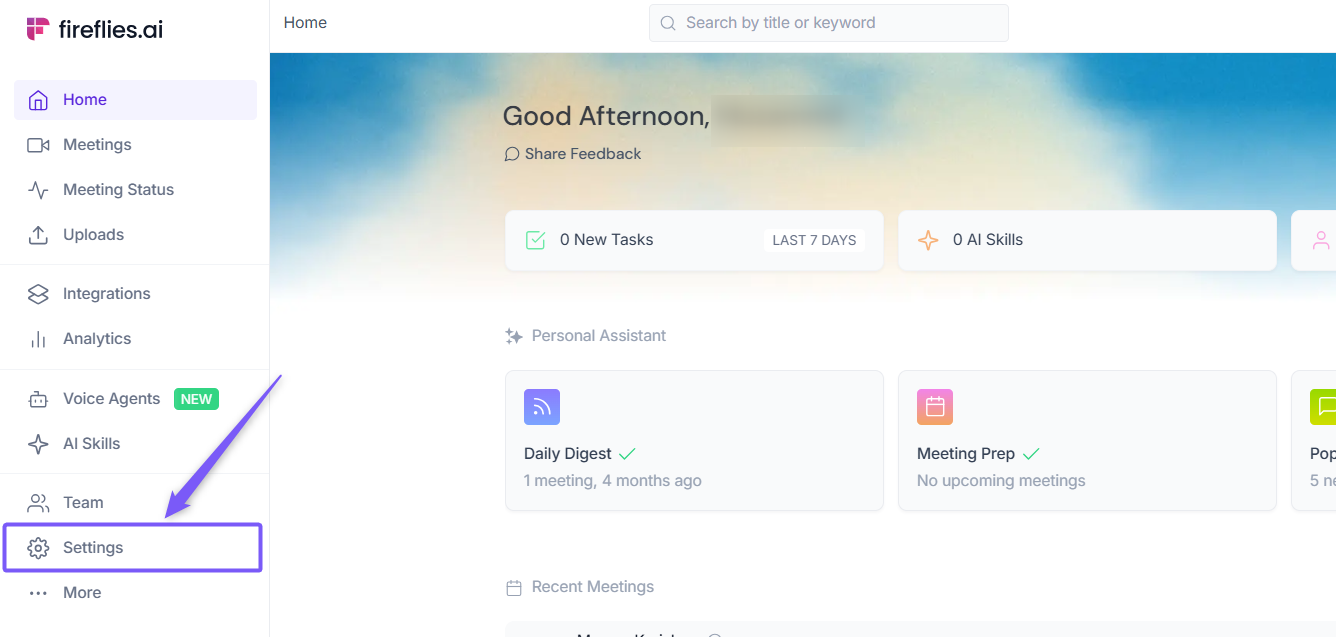This screenshot has width=1336, height=637.
Task: Click the More ellipsis icon
Action: (x=38, y=593)
